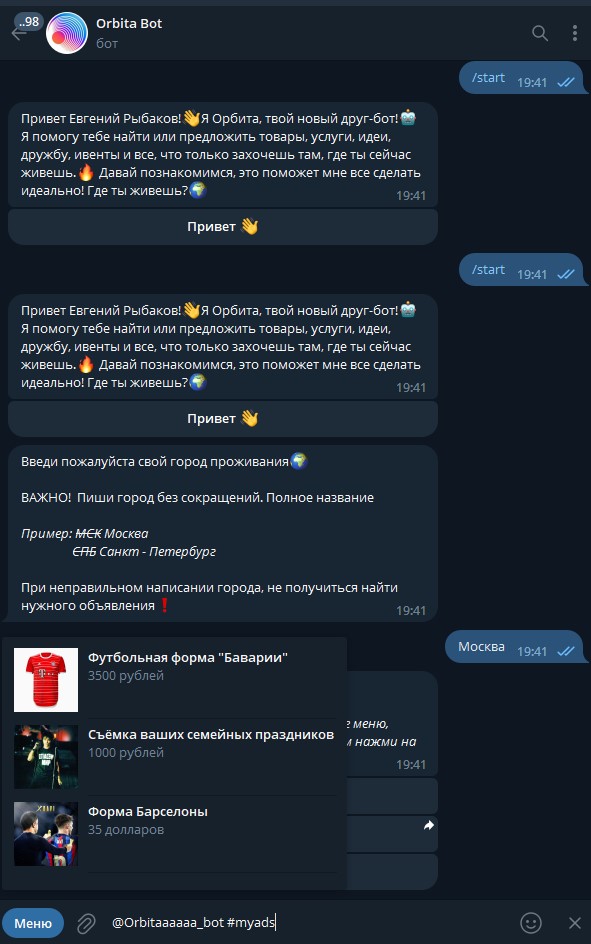Select the Москва sent message
This screenshot has width=591, height=944.
[514, 647]
